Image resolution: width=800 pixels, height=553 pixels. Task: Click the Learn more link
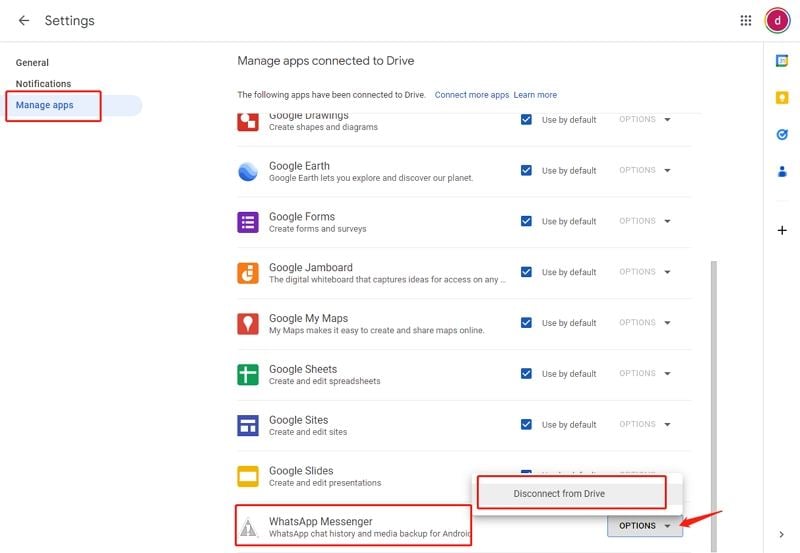(x=535, y=95)
